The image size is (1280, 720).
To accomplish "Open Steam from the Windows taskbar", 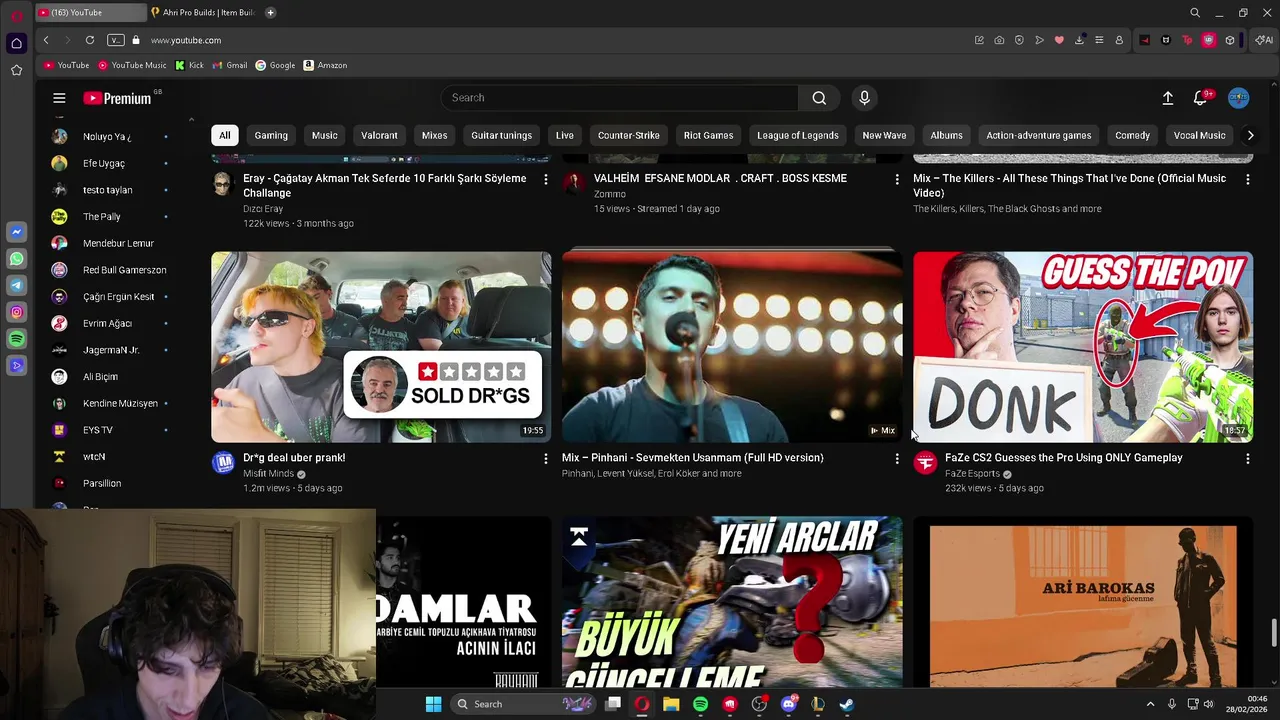I will coord(846,704).
